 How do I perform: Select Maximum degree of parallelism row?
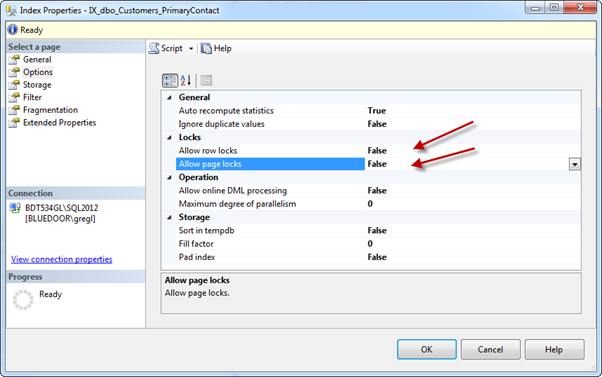(x=378, y=204)
